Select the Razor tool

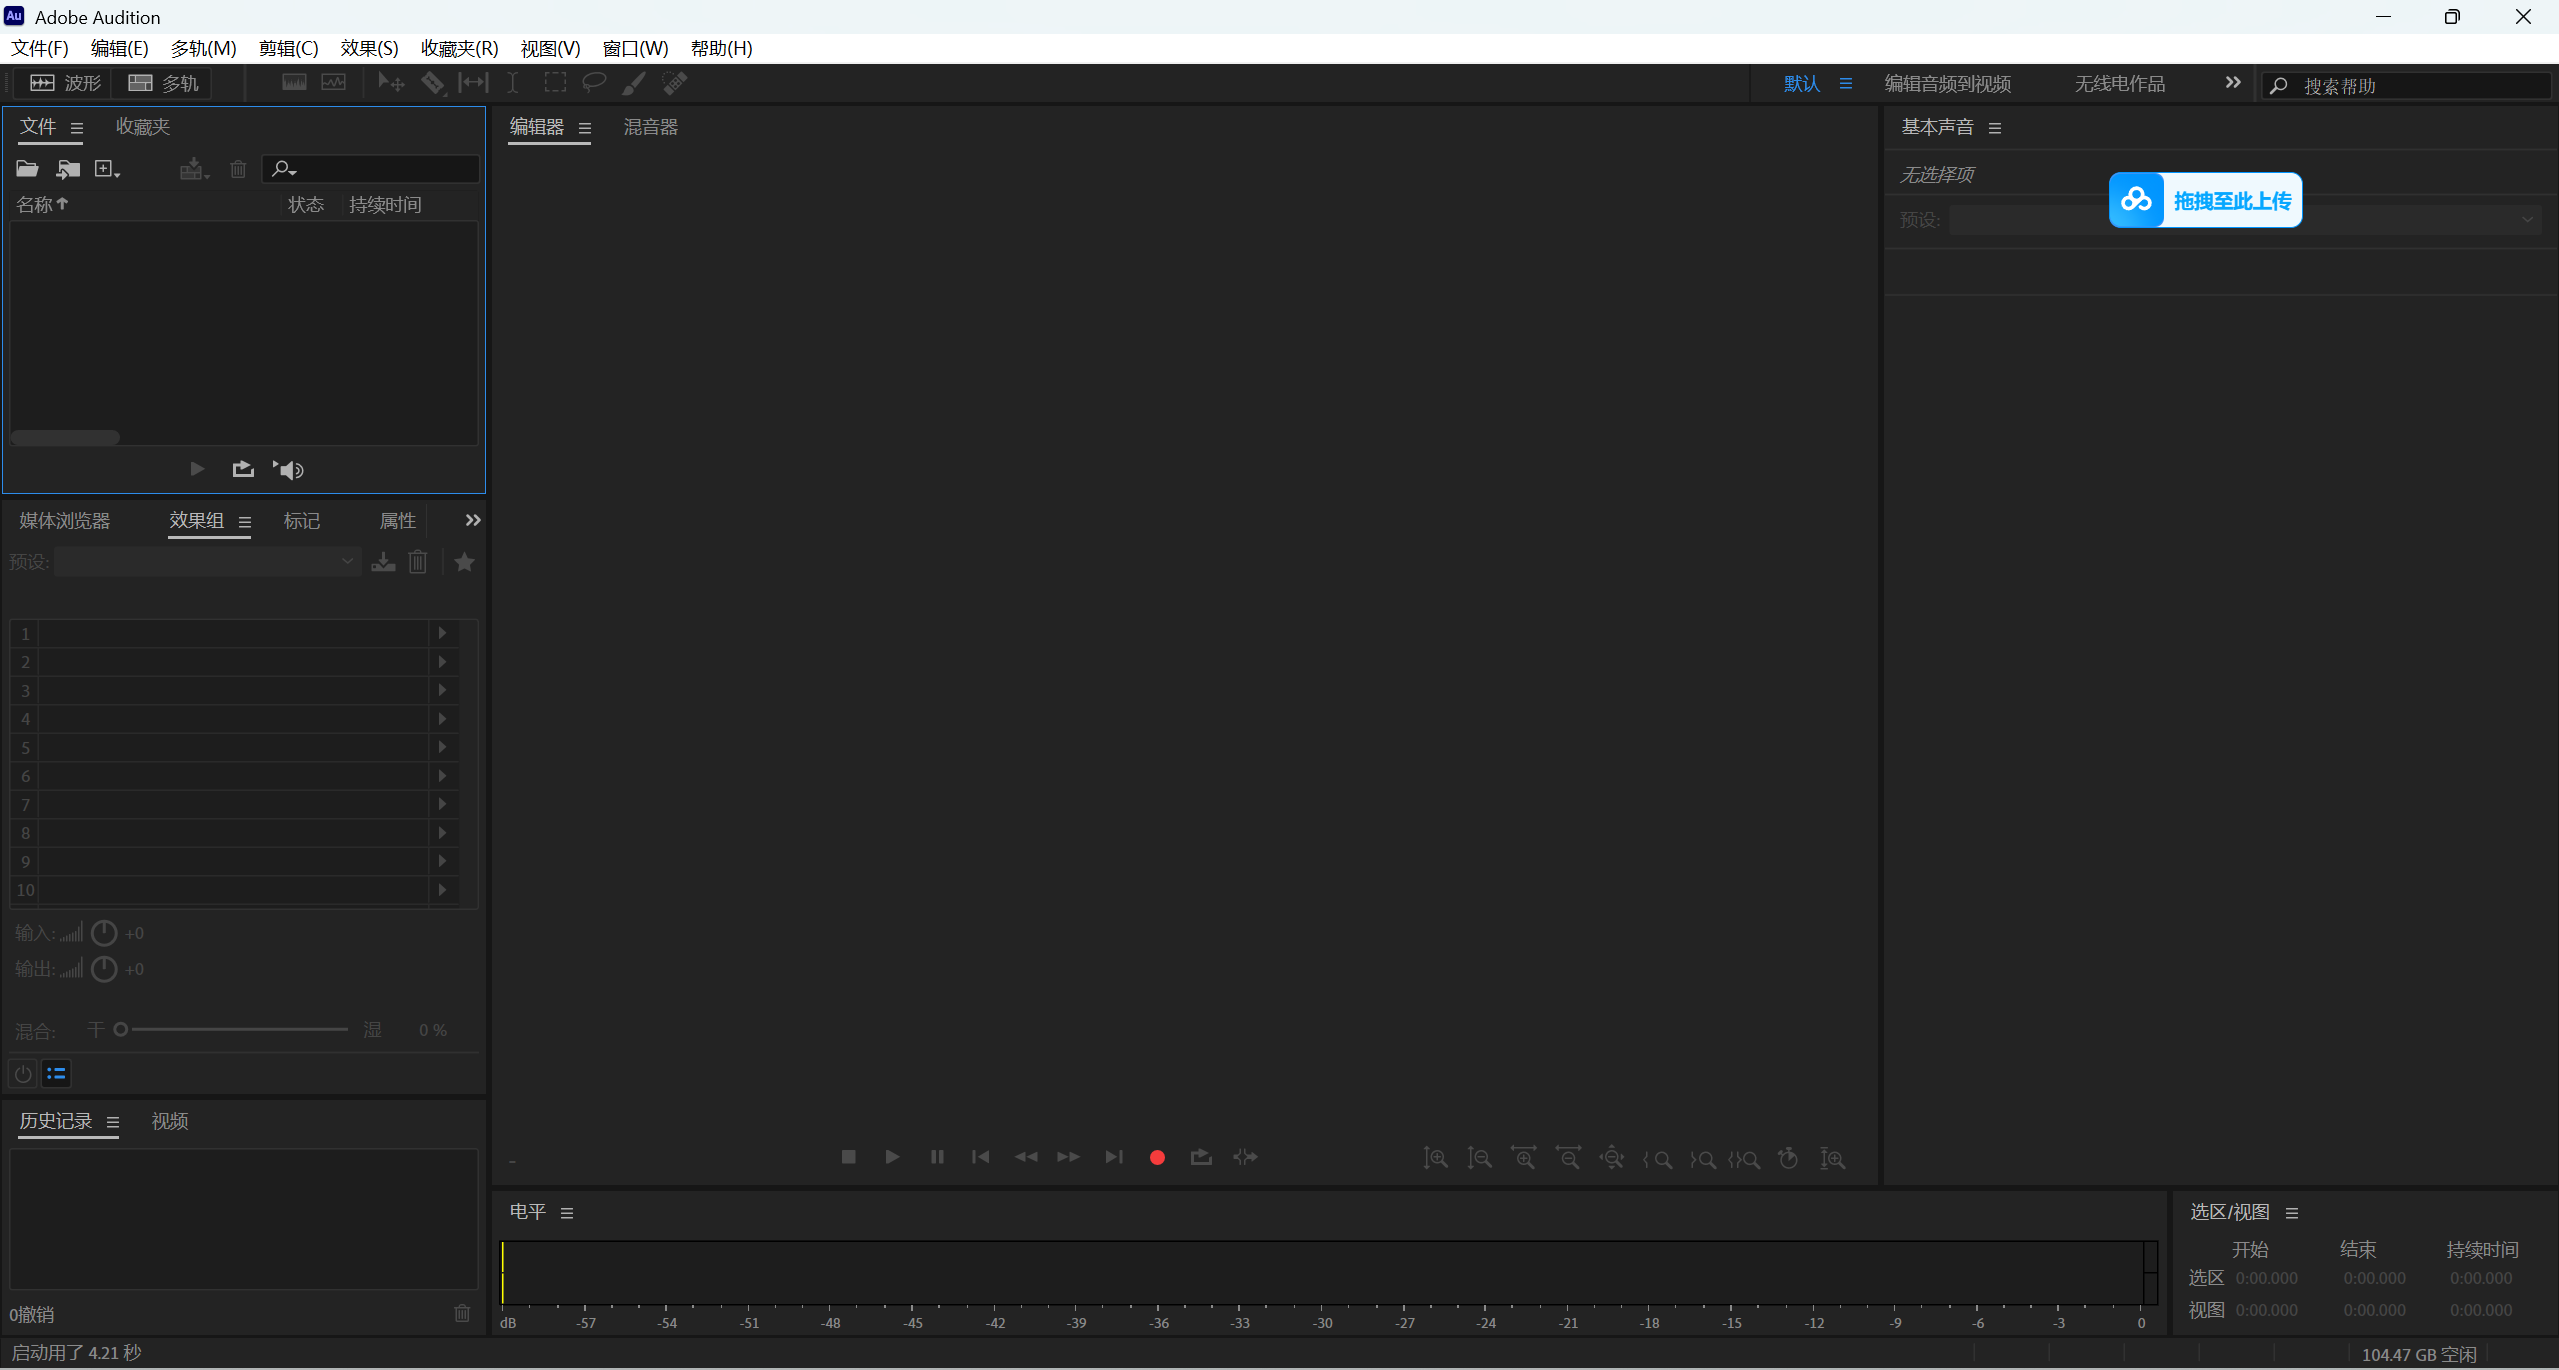coord(433,82)
